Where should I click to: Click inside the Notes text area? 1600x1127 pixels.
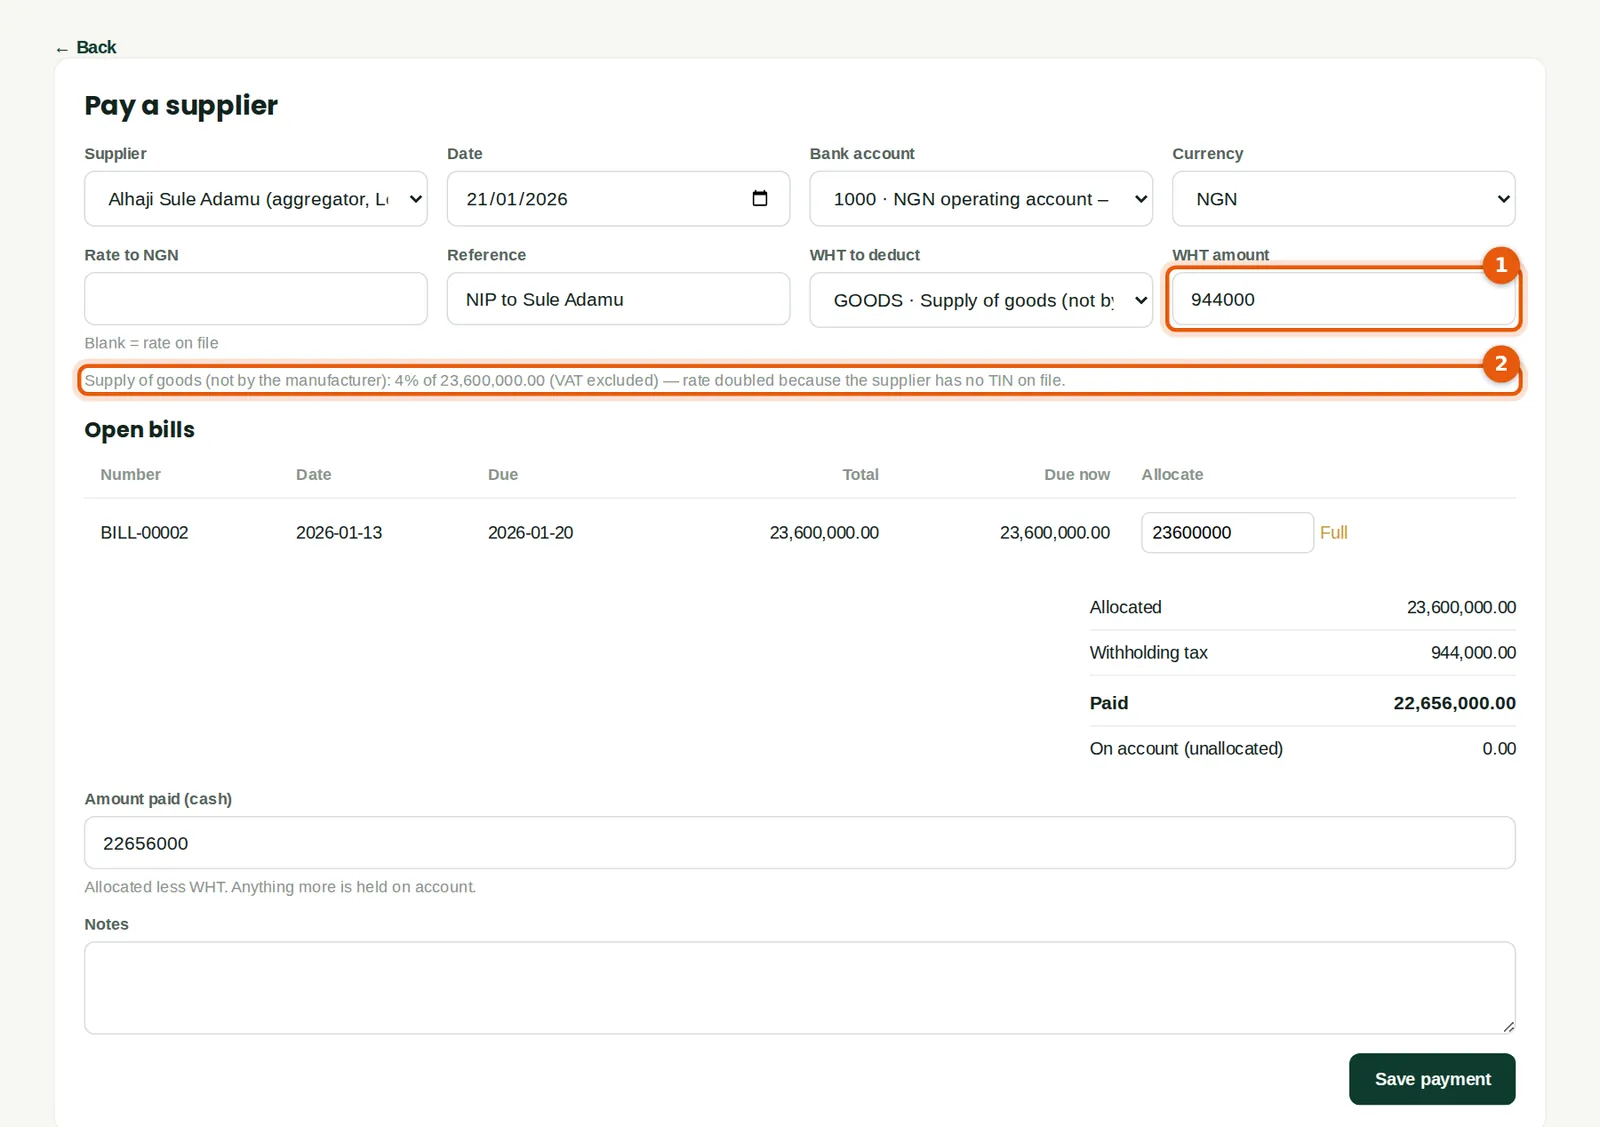pos(800,988)
